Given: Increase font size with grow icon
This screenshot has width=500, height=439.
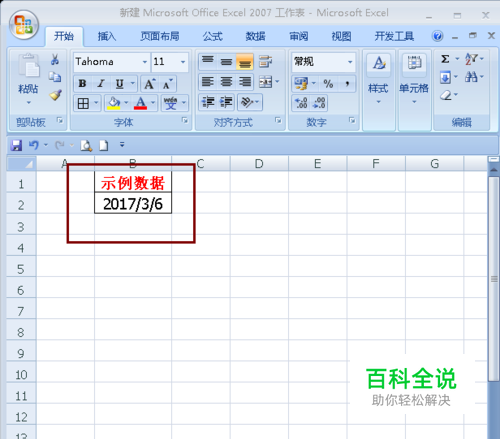Looking at the screenshot, I should pyautogui.click(x=149, y=84).
